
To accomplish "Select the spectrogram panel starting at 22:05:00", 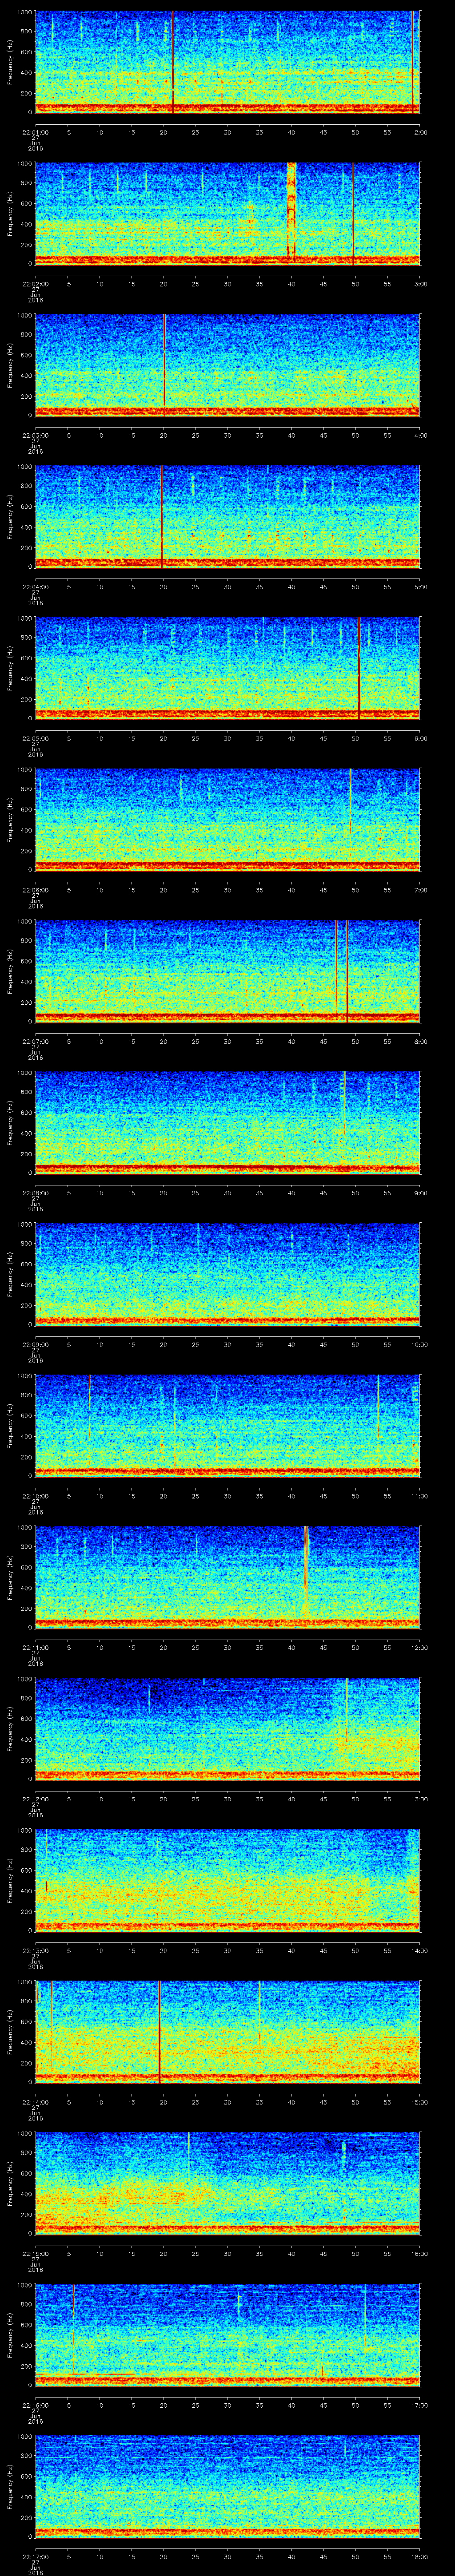I will pos(228,668).
